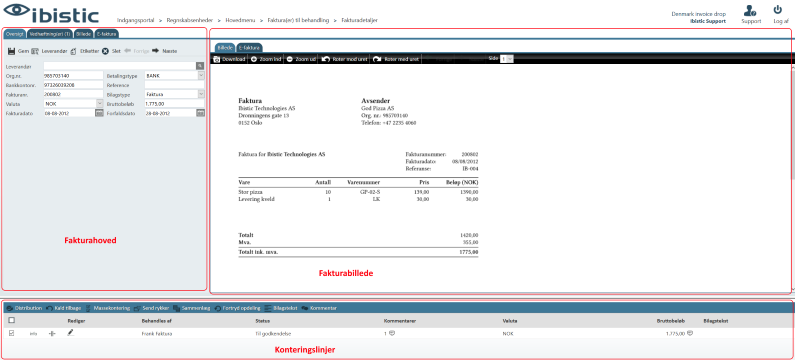795x360 pixels.
Task: Open the Fakturadato calendar picker
Action: pos(99,113)
